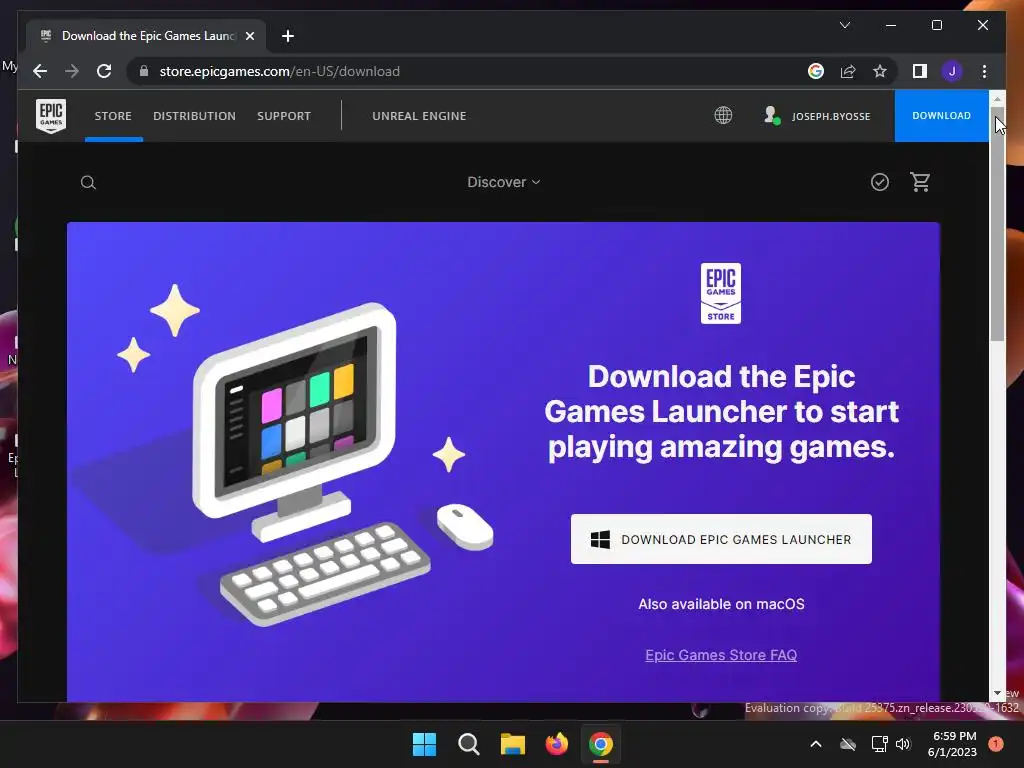Click the Chrome forward arrow

pos(72,71)
